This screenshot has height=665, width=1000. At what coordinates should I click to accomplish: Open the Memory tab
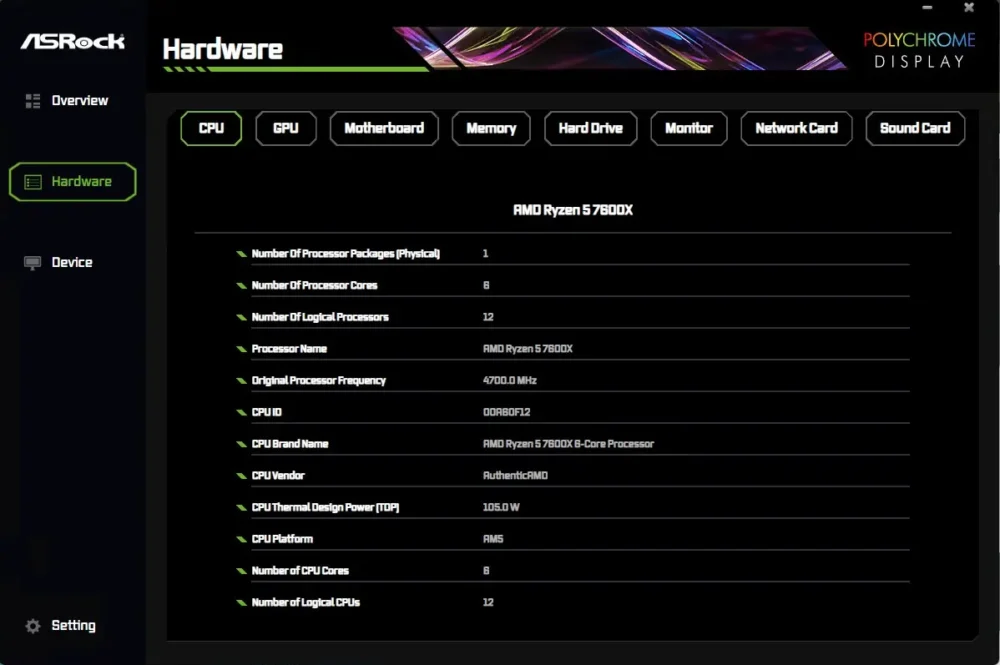[491, 128]
